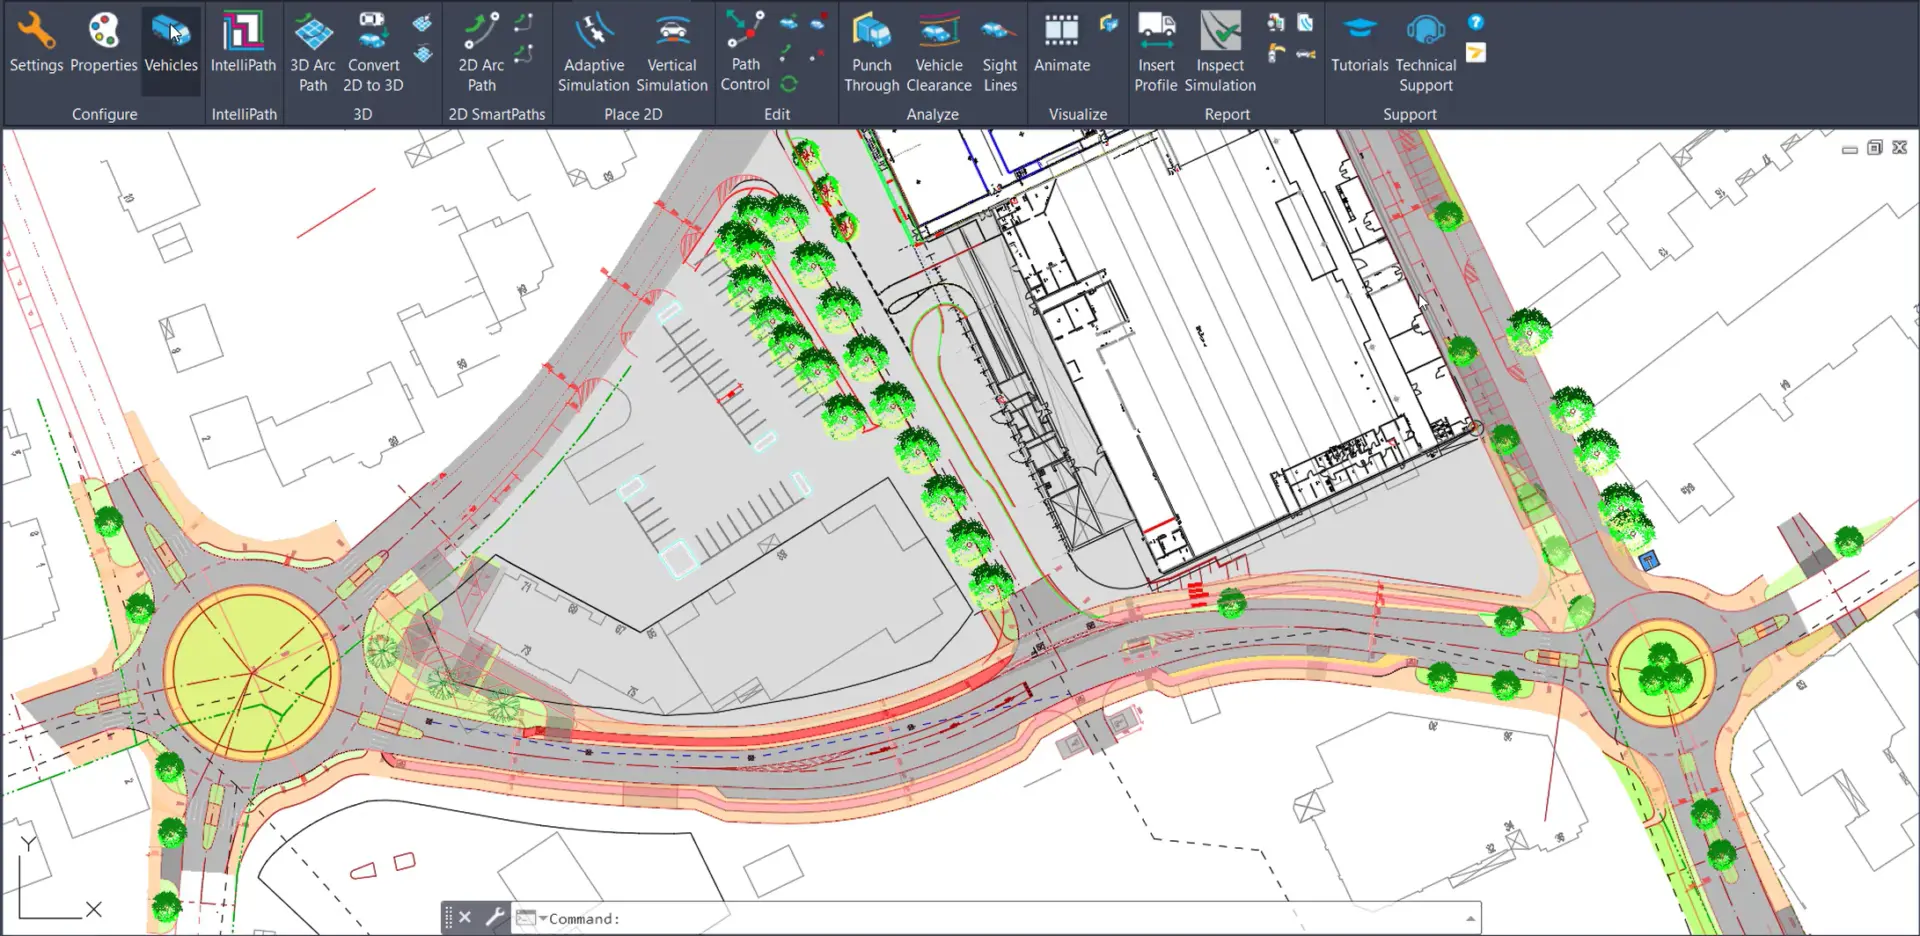Viewport: 1920px width, 936px height.
Task: Start the 3D Arc Path tool
Action: click(313, 50)
